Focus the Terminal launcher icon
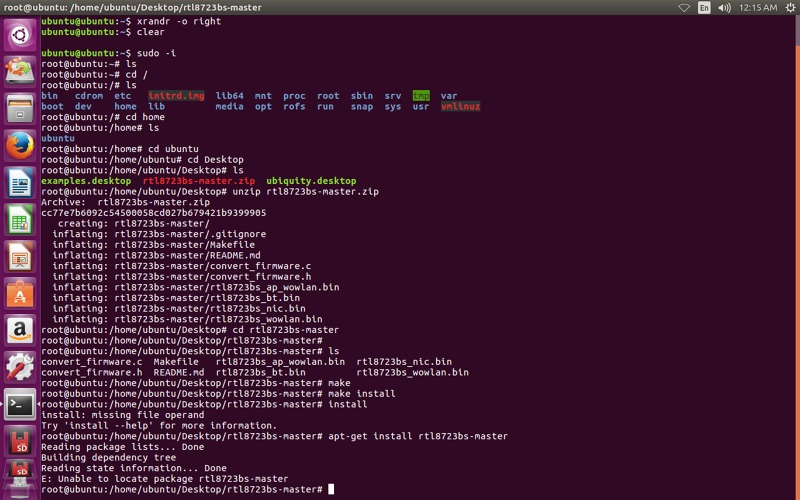The image size is (800, 500). tap(20, 405)
